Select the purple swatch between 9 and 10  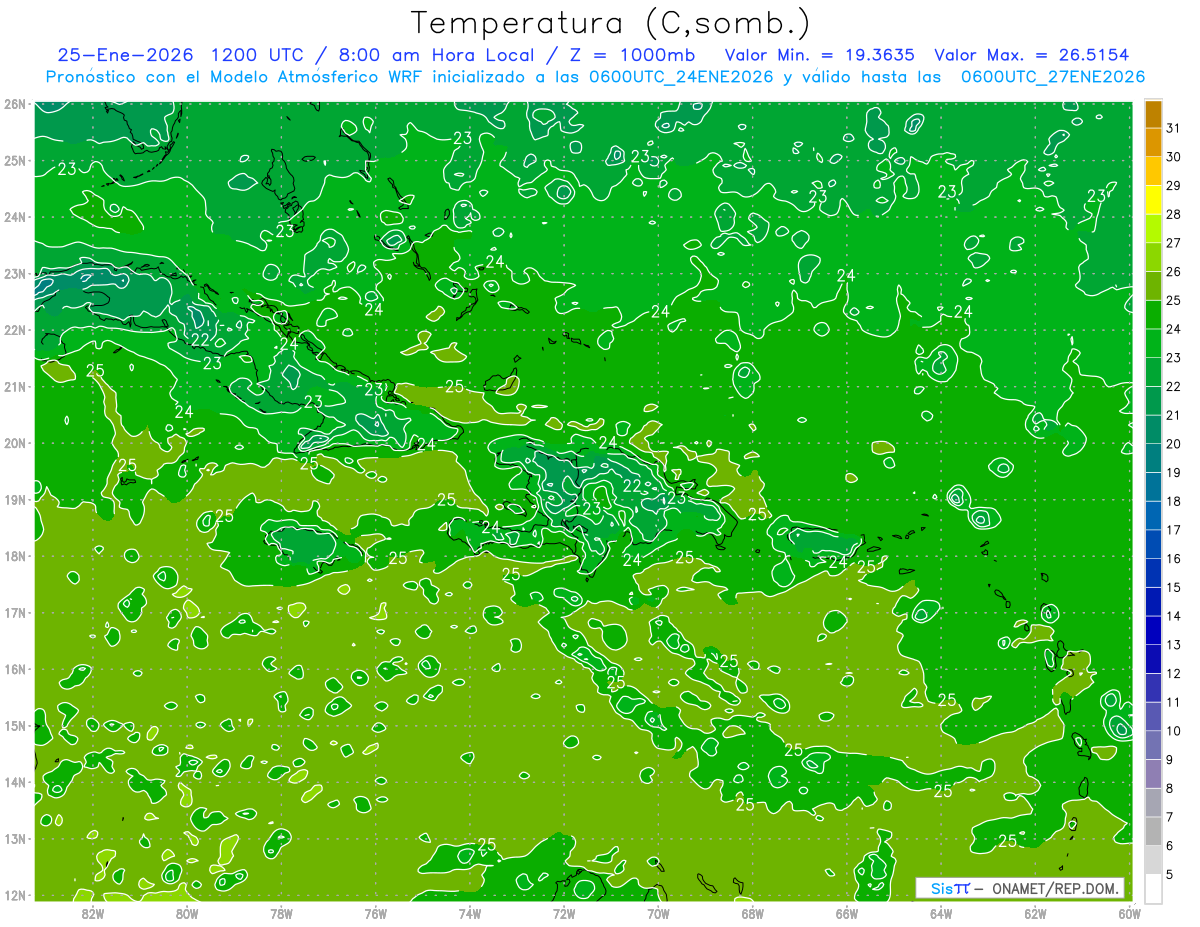tap(1153, 745)
